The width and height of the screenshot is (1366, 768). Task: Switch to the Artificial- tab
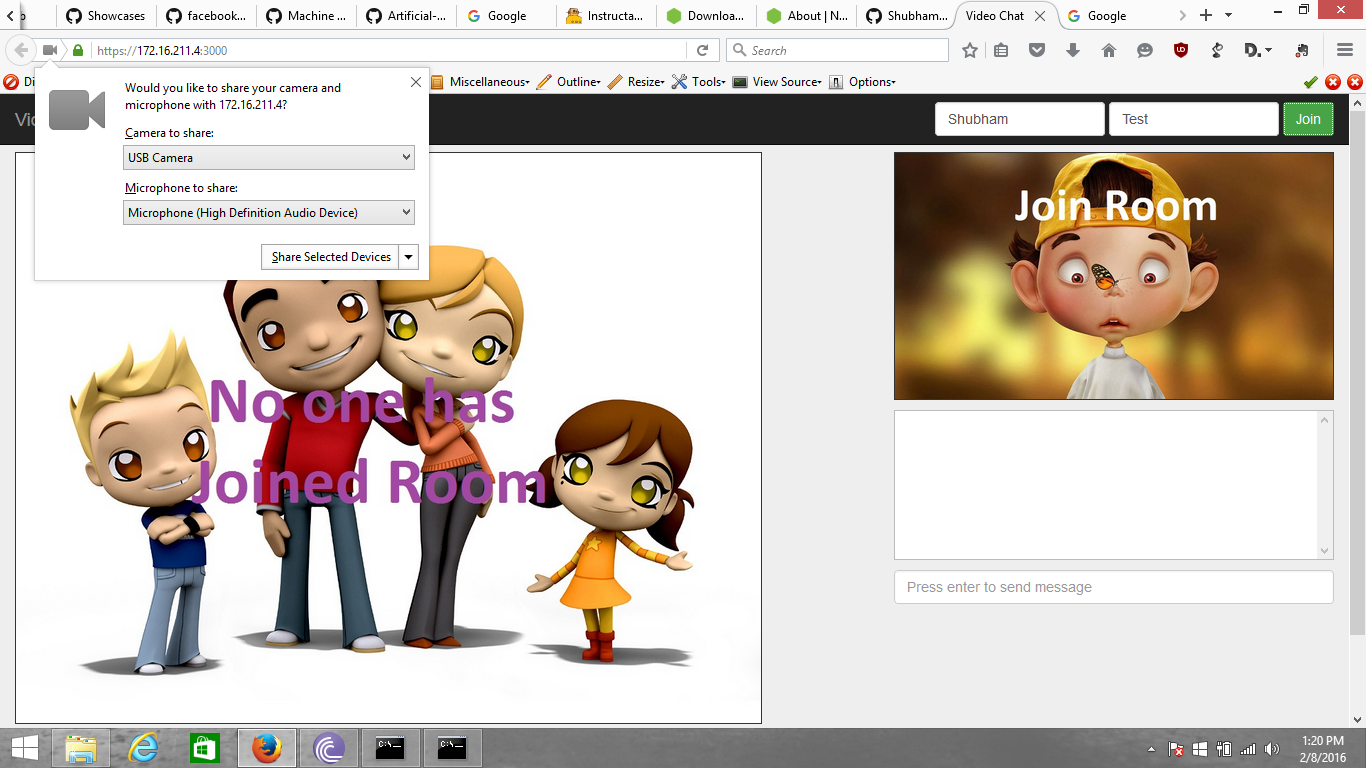coord(405,15)
